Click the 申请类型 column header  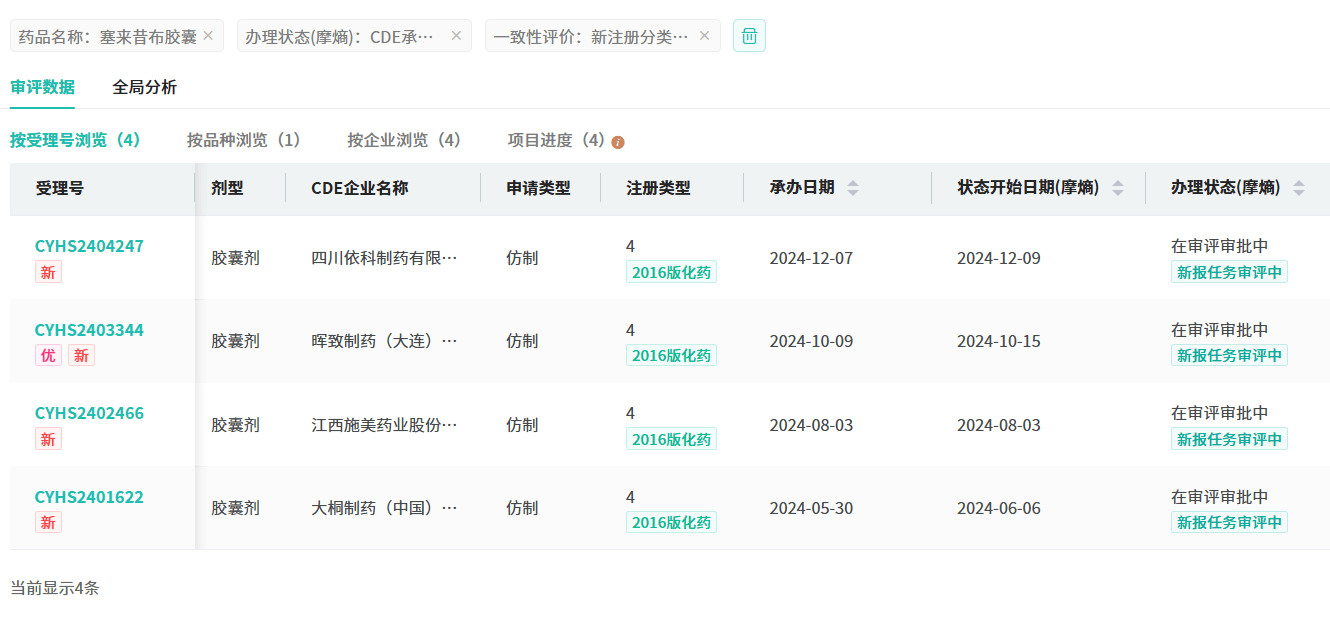[538, 188]
